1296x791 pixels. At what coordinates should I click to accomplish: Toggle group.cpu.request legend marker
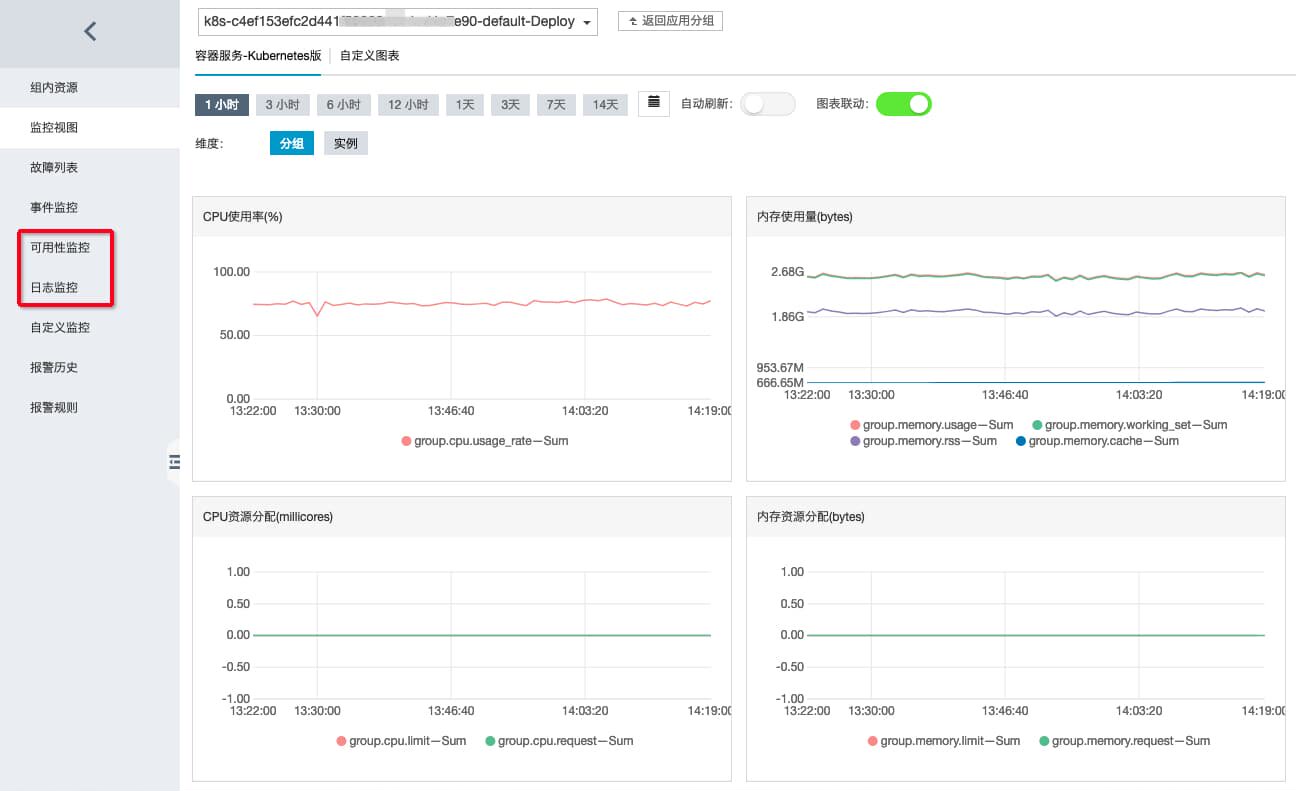pos(490,741)
